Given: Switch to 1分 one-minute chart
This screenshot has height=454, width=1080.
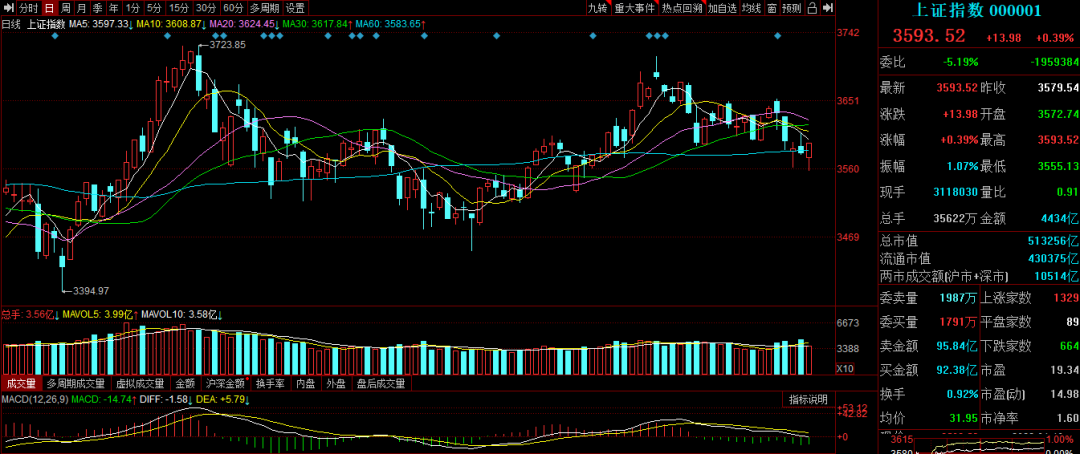Looking at the screenshot, I should click(132, 8).
